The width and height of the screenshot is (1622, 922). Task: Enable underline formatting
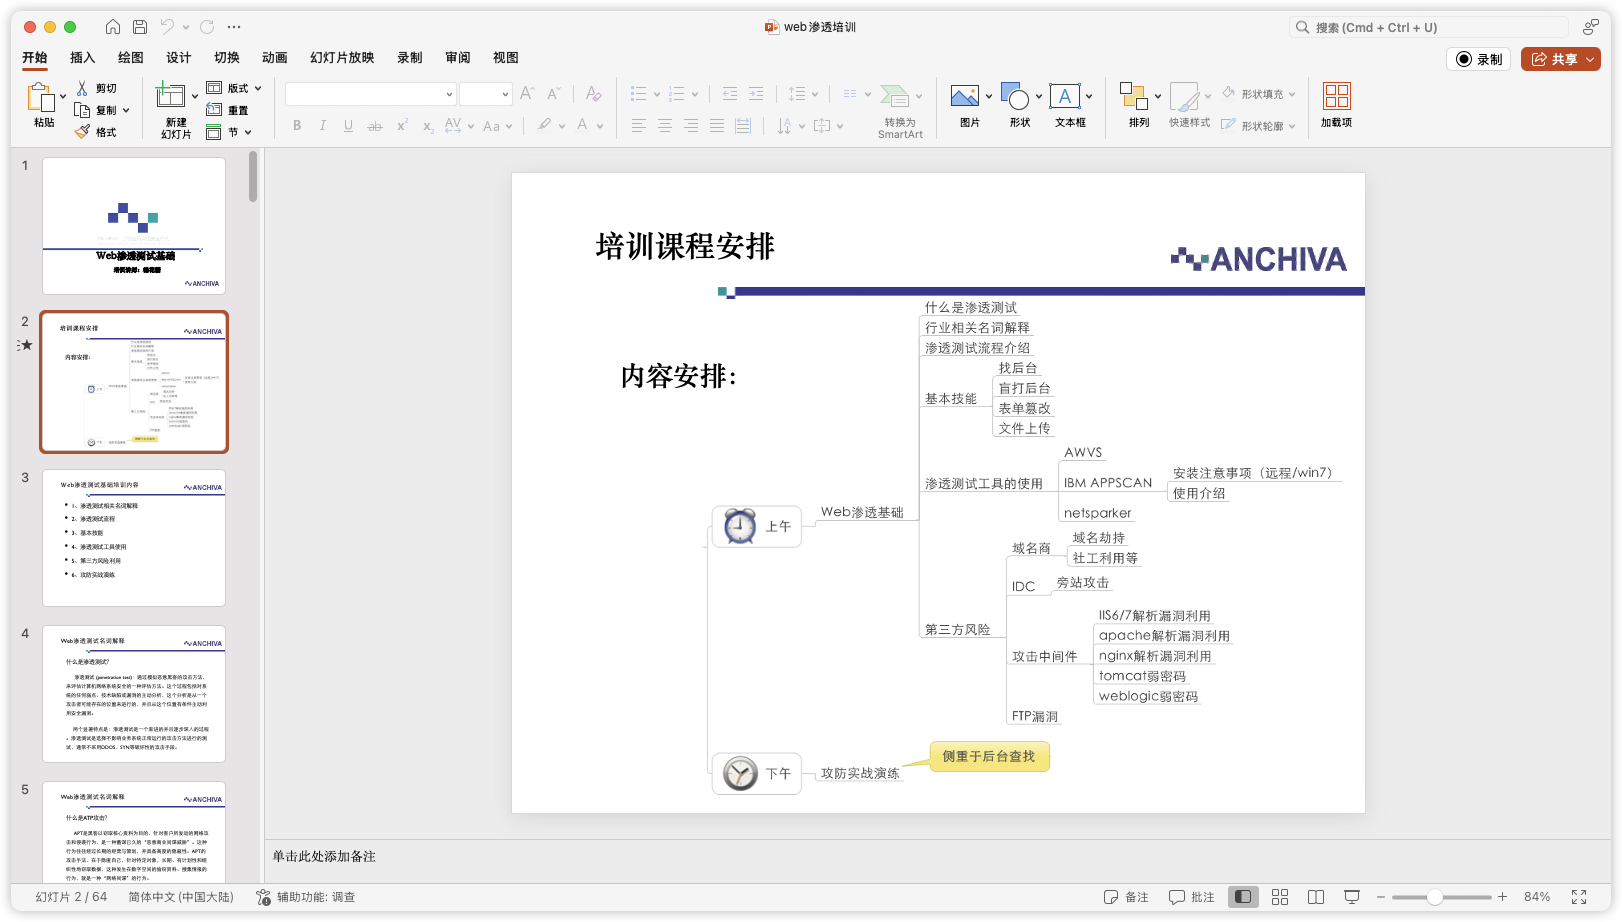[x=348, y=125]
